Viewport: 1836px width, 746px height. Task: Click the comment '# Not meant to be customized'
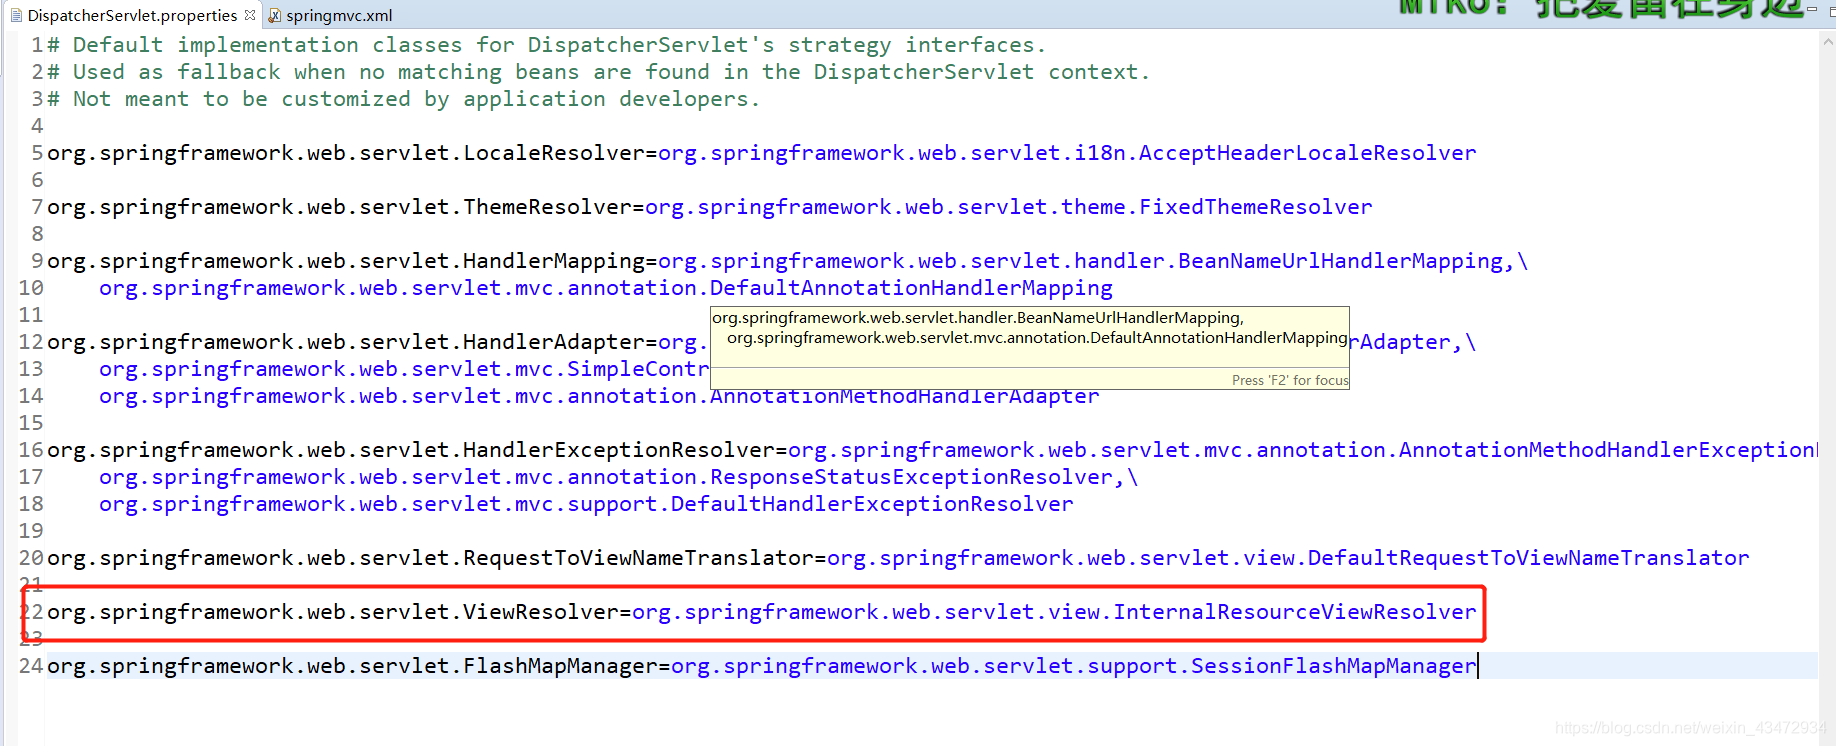click(403, 99)
